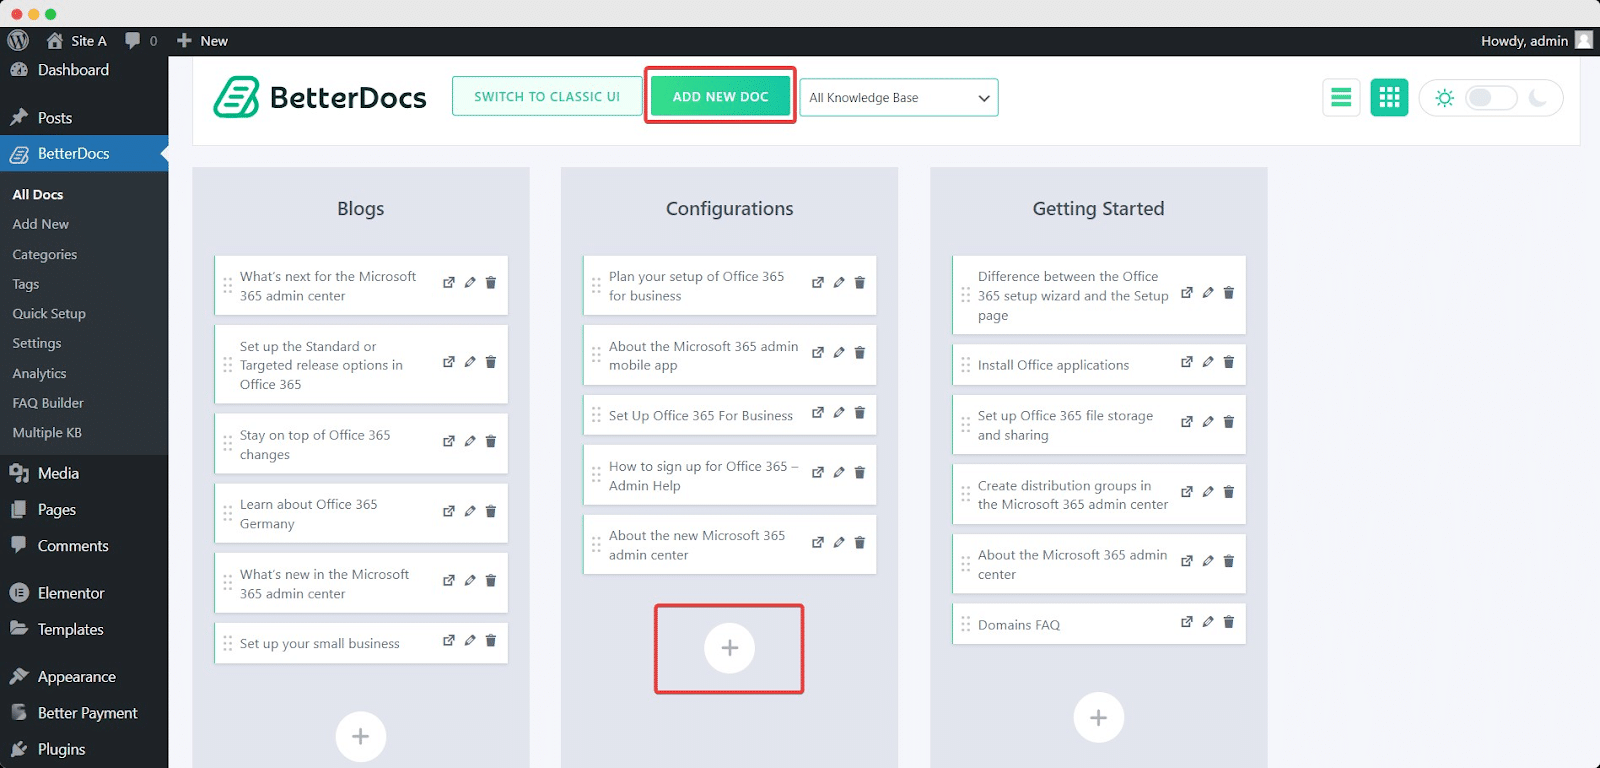
Task: Open Multiple KB submenu link
Action: click(x=47, y=432)
